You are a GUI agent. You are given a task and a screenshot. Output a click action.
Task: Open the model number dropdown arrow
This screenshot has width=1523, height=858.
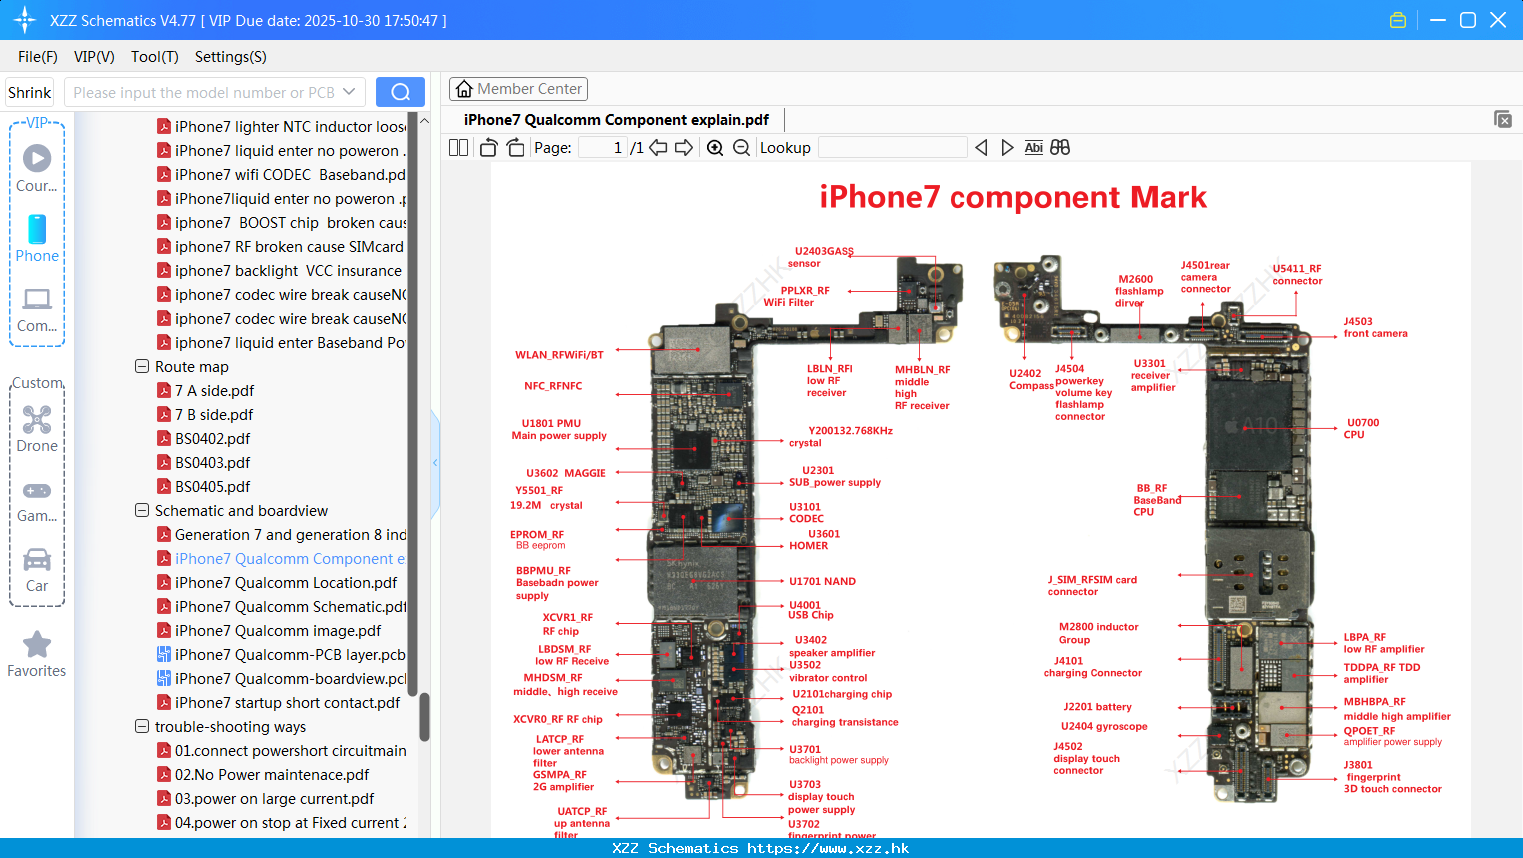(x=349, y=92)
